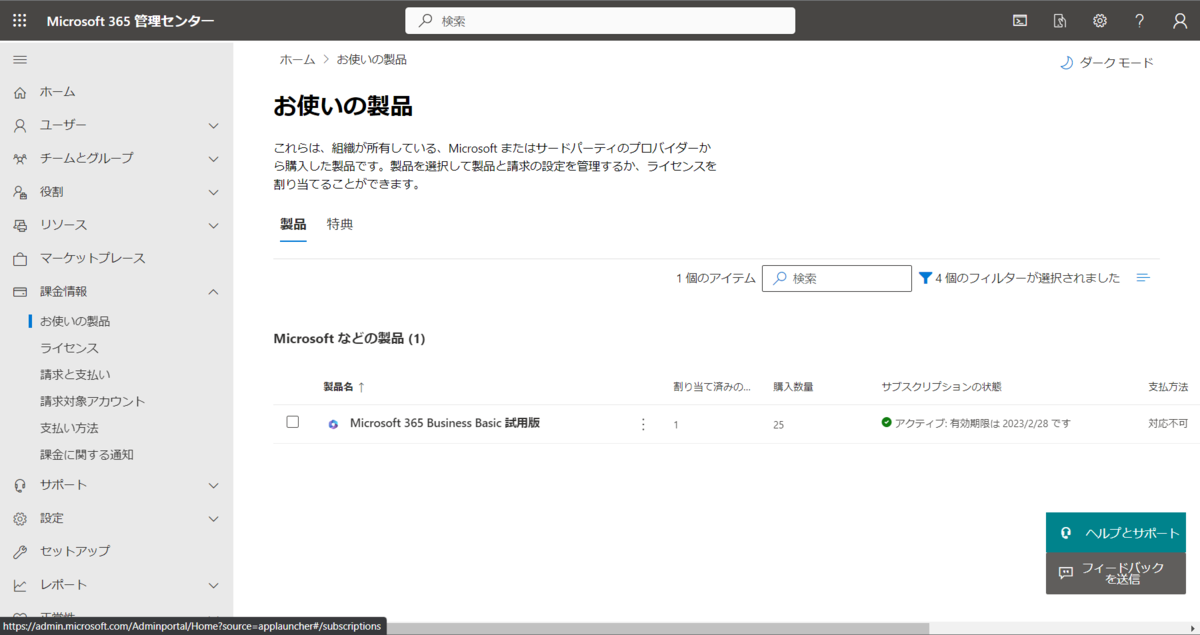Open more actions for Business Basic row
Screen dimensions: 1200x635
(643, 424)
